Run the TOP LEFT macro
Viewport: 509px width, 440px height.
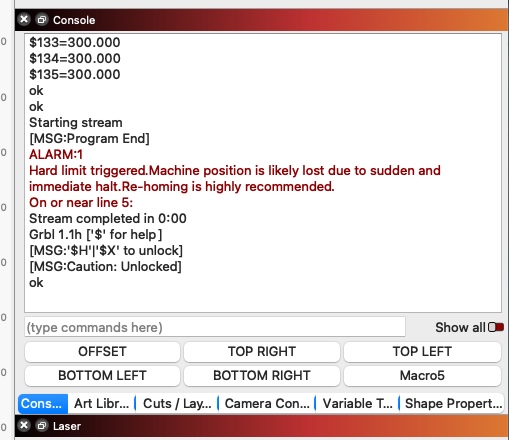click(x=422, y=352)
